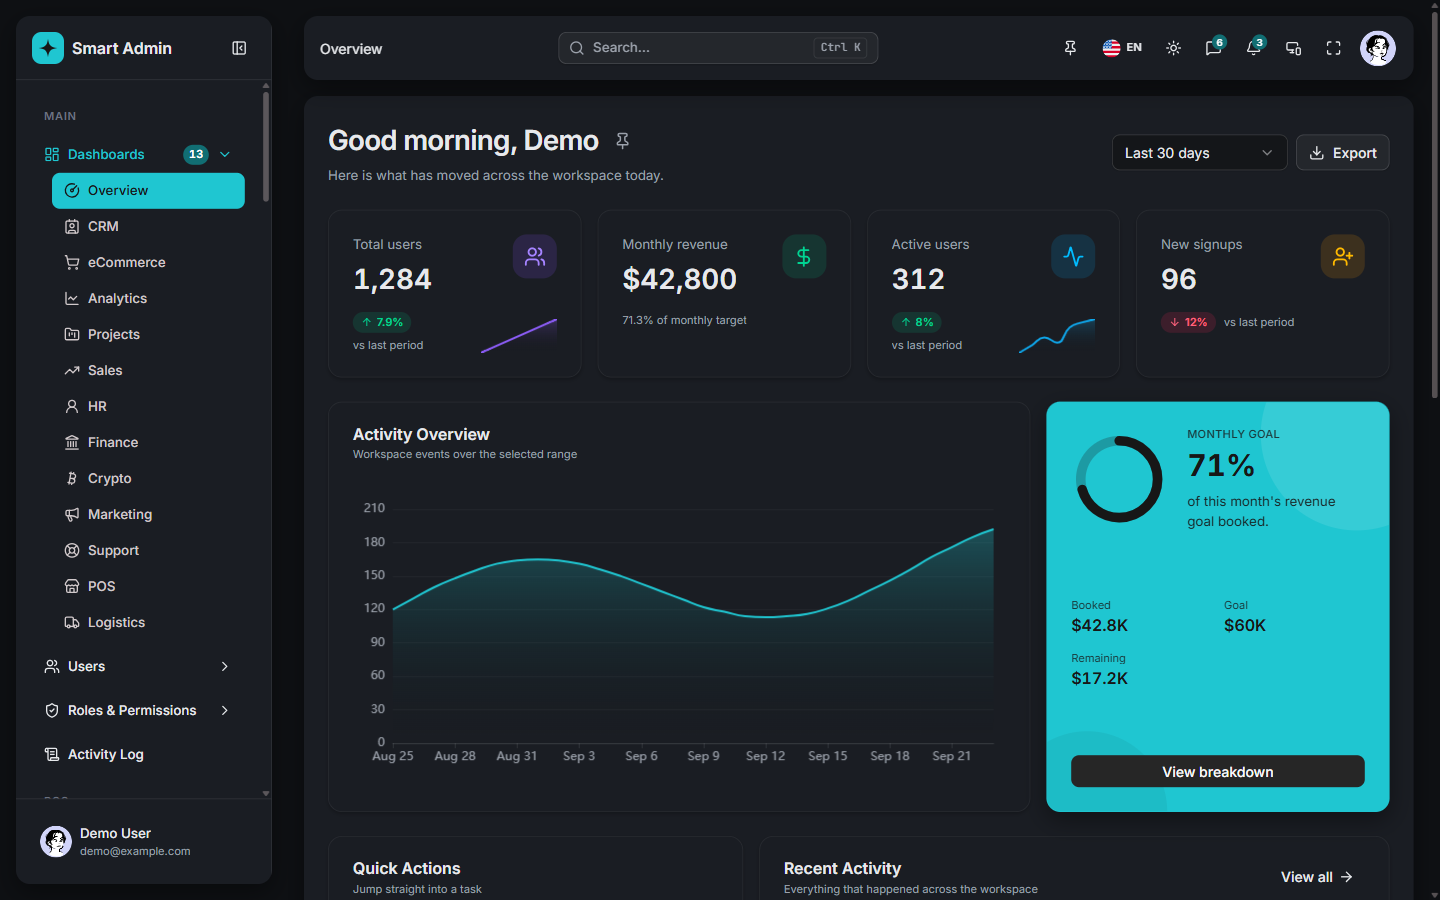This screenshot has width=1440, height=900.
Task: Click the Active users pulse icon
Action: [1073, 257]
